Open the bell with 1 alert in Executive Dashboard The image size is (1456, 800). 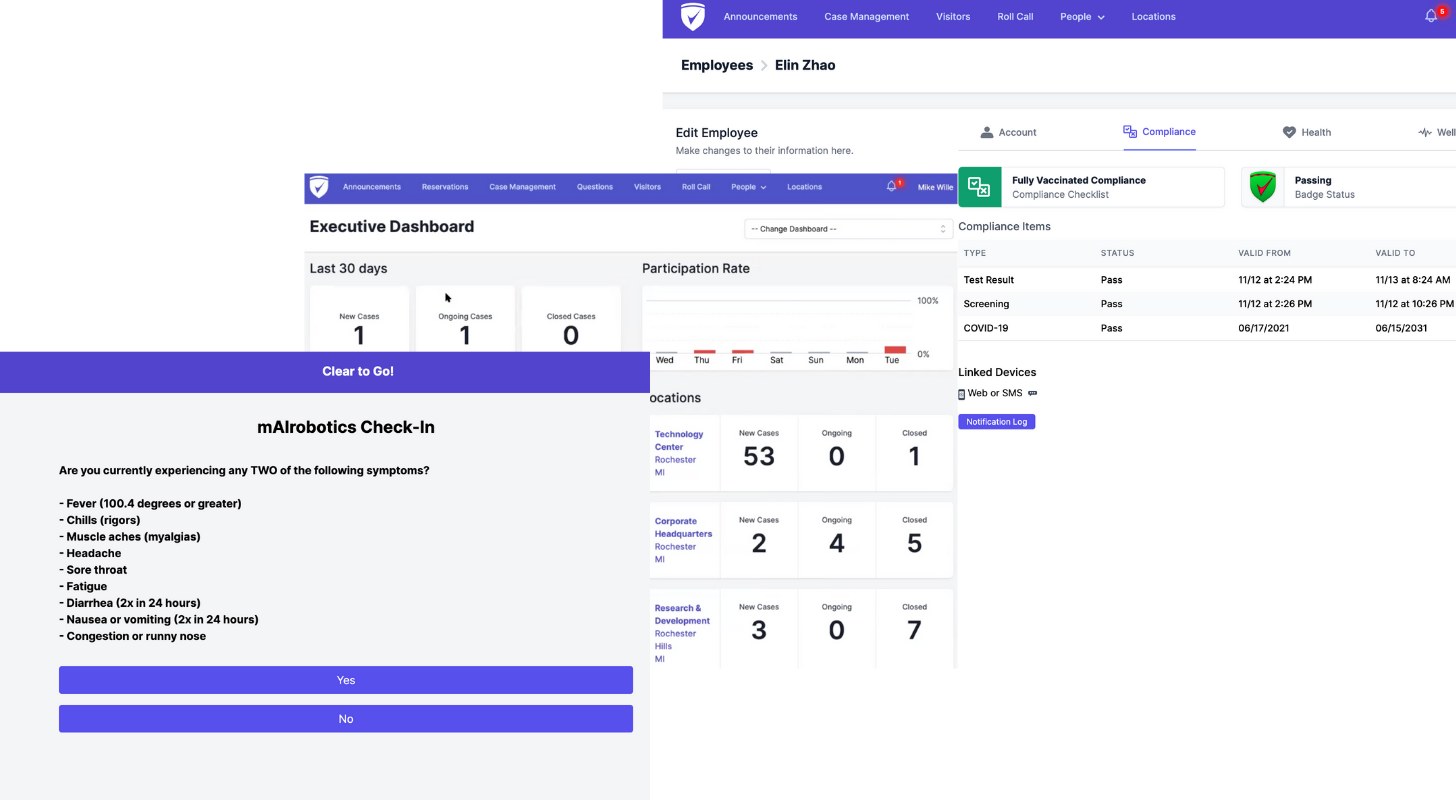(893, 186)
